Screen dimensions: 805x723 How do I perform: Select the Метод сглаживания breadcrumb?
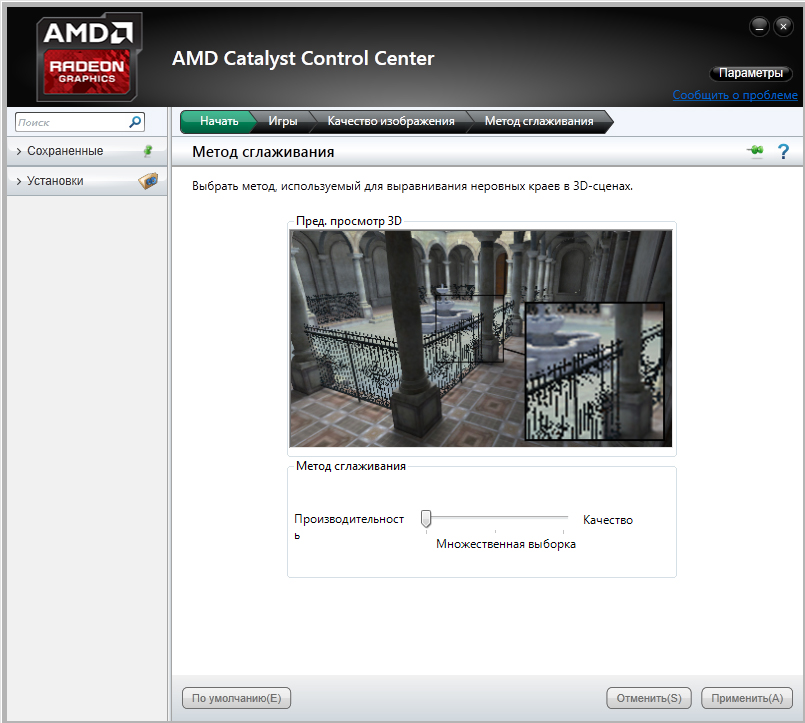539,121
